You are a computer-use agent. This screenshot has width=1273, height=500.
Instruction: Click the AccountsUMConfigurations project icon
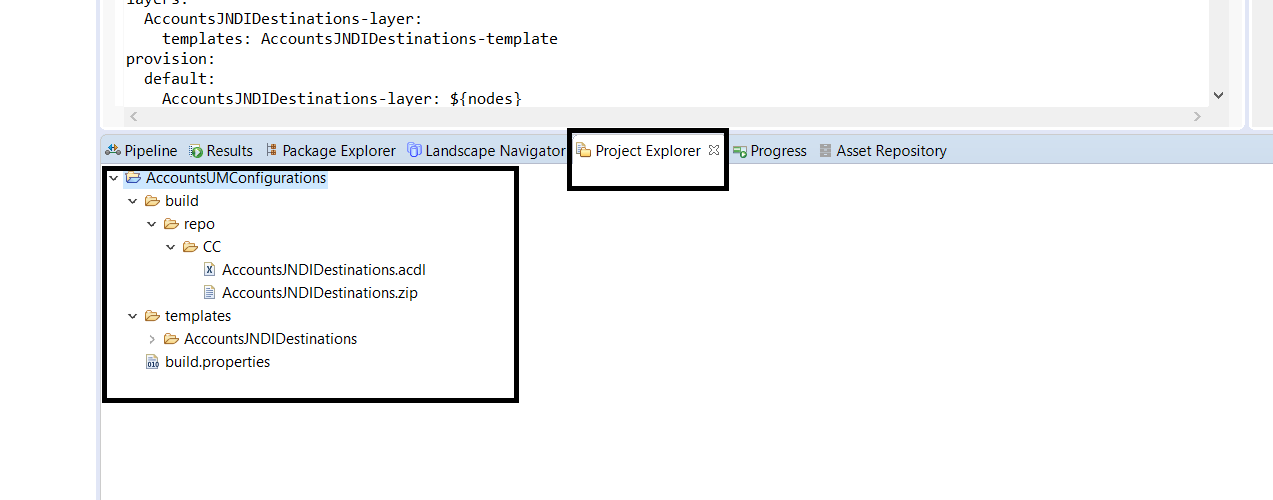[x=133, y=178]
